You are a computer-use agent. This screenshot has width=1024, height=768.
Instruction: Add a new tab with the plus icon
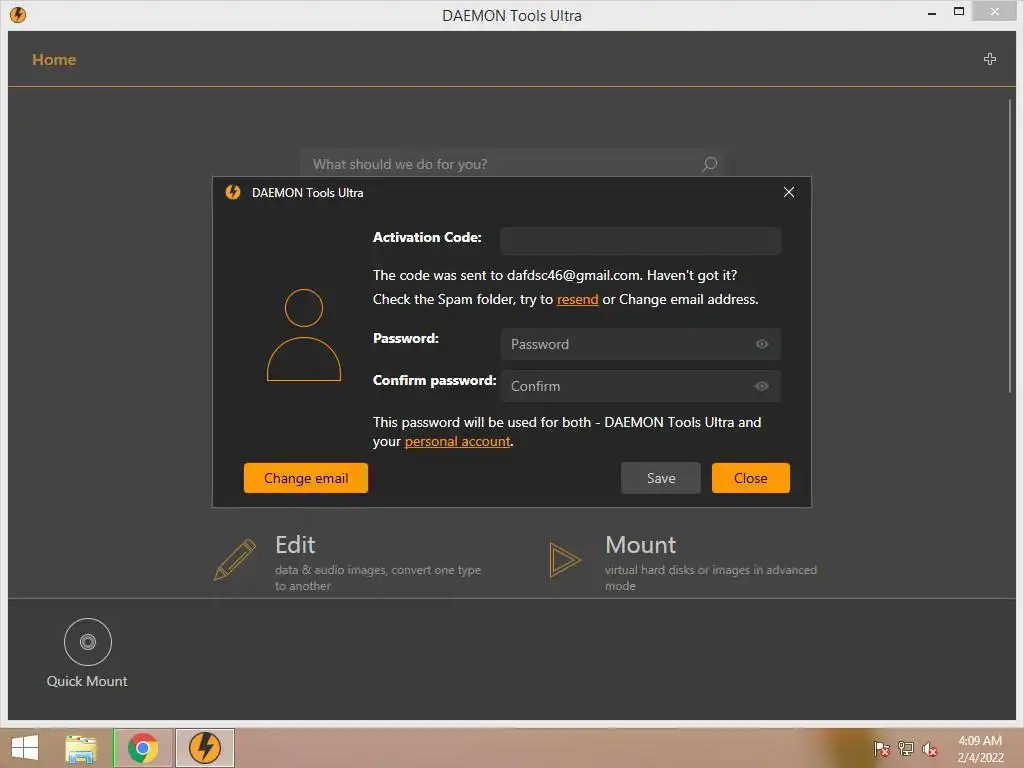tap(989, 59)
